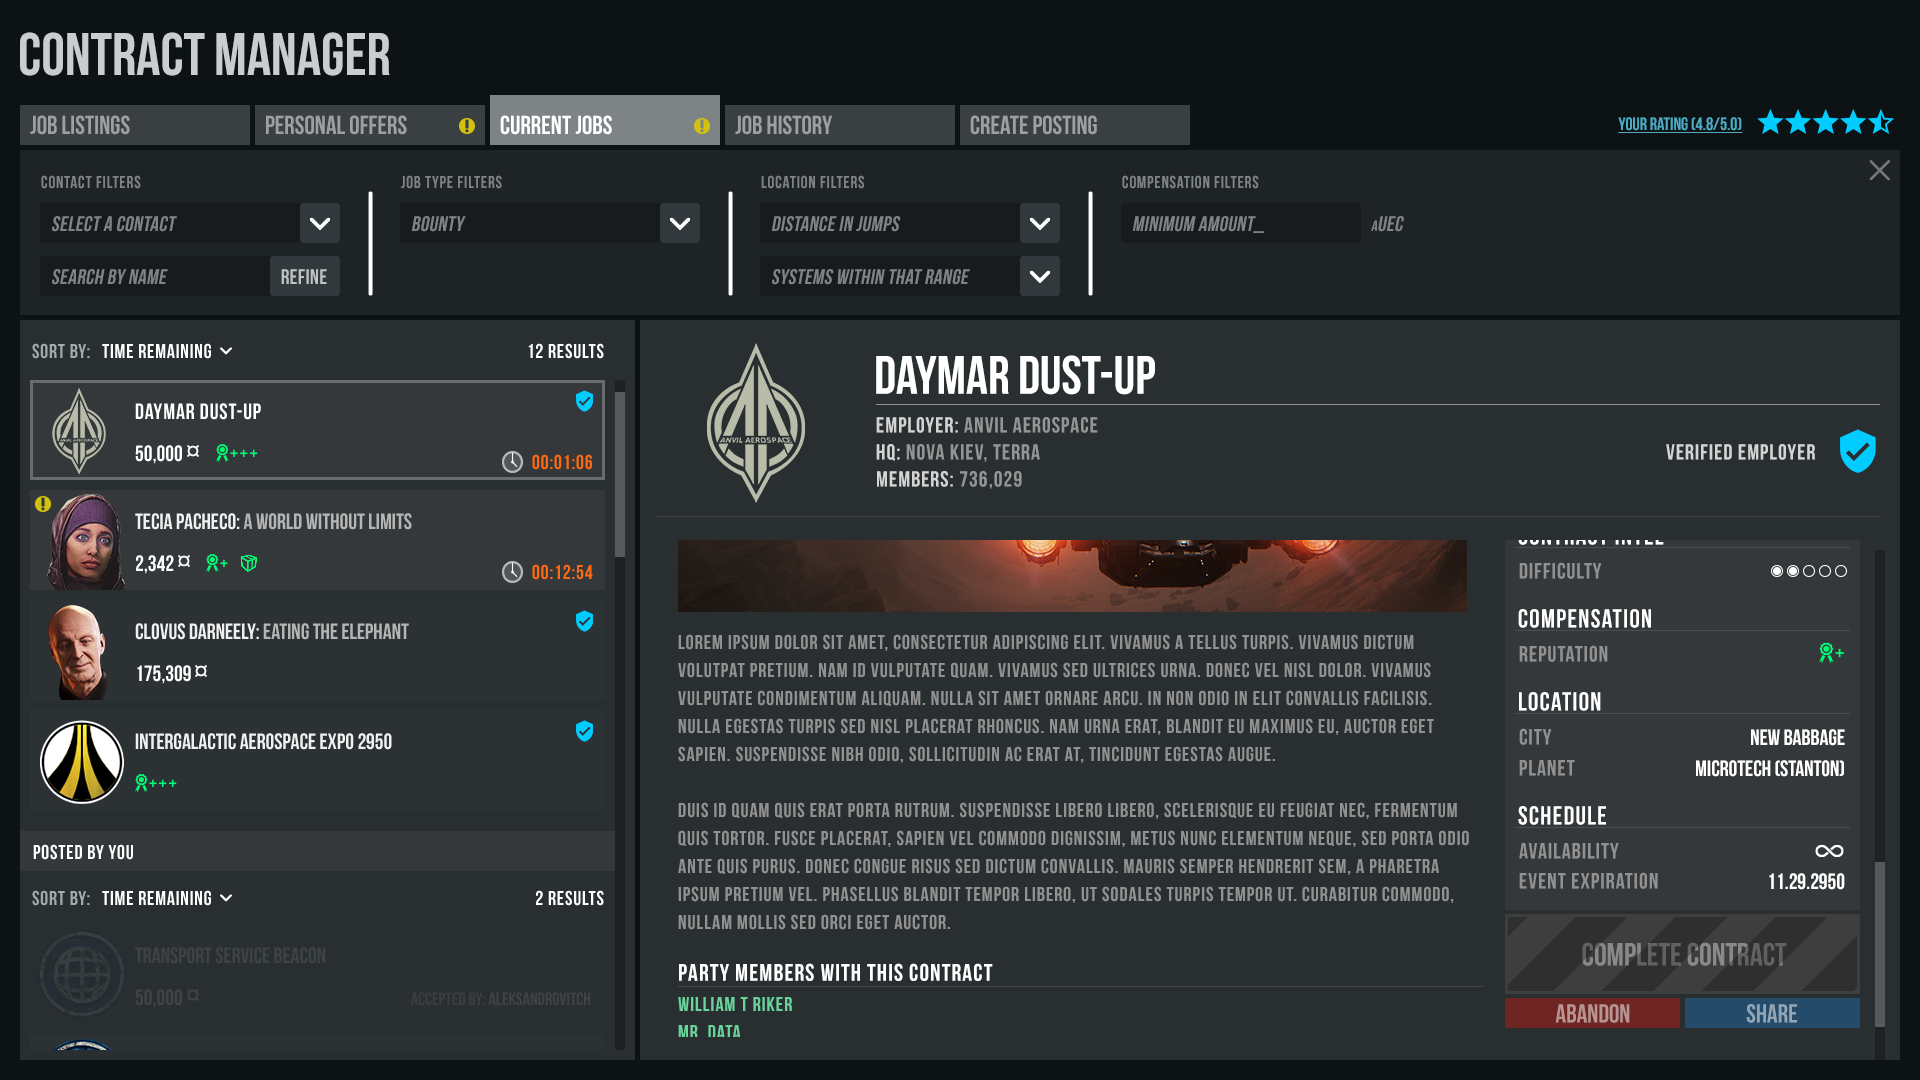Viewport: 1920px width, 1080px height.
Task: Select the first difficulty circle
Action: [x=1777, y=571]
